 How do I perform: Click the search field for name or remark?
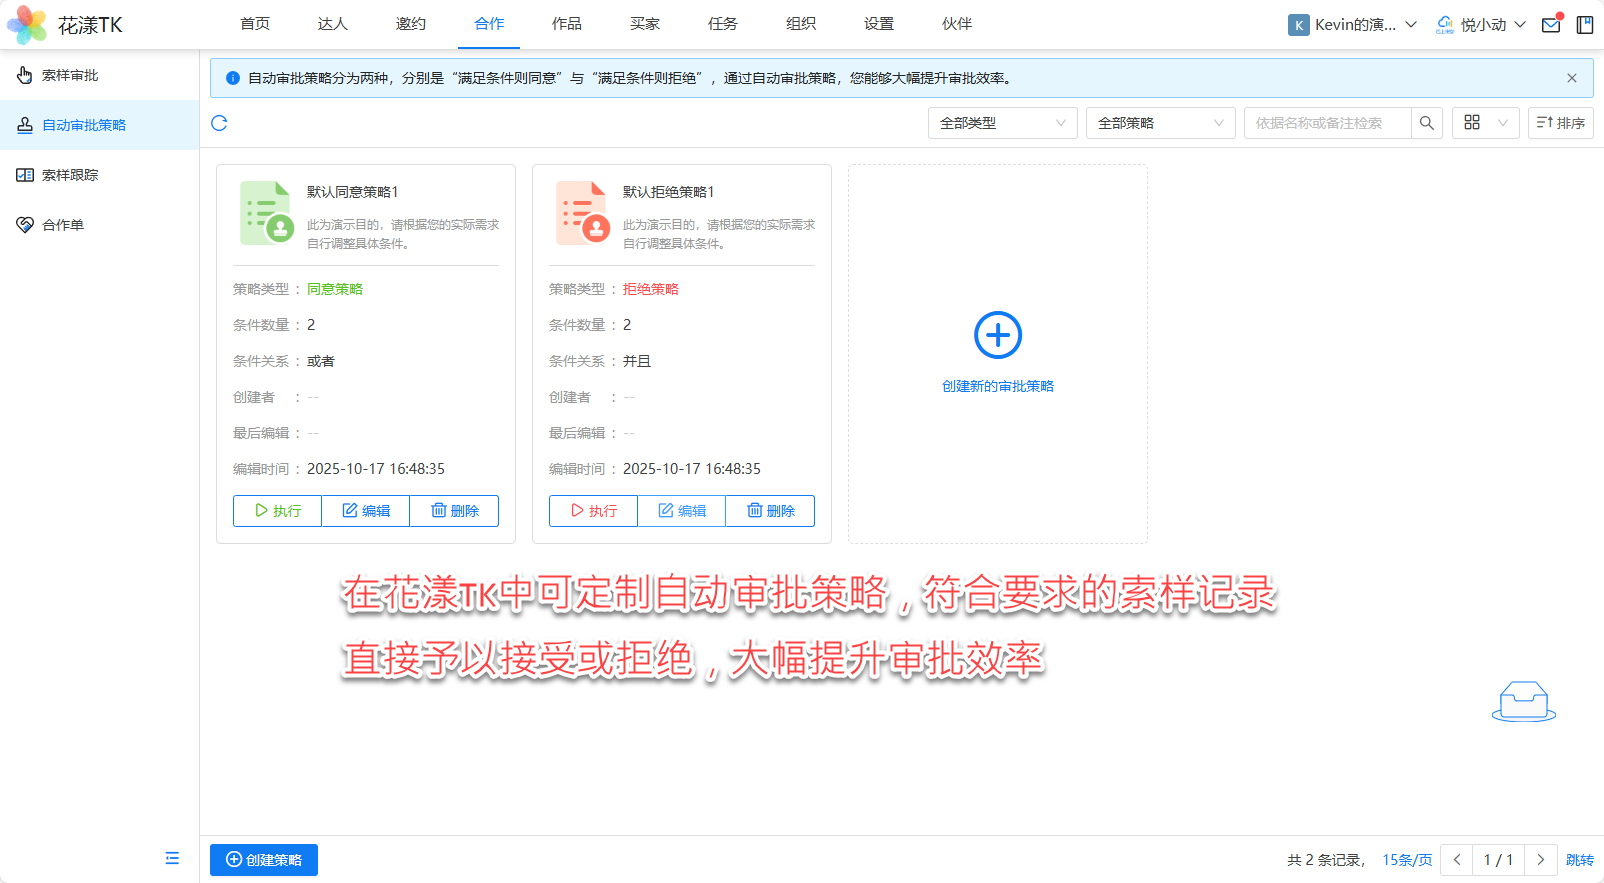(1326, 123)
